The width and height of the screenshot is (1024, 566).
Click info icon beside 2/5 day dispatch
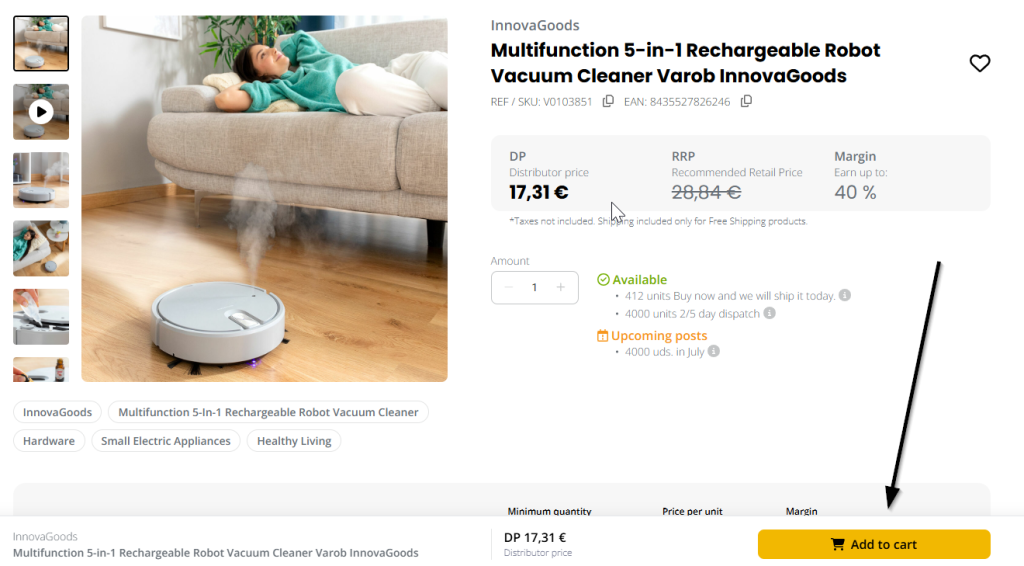coord(770,313)
